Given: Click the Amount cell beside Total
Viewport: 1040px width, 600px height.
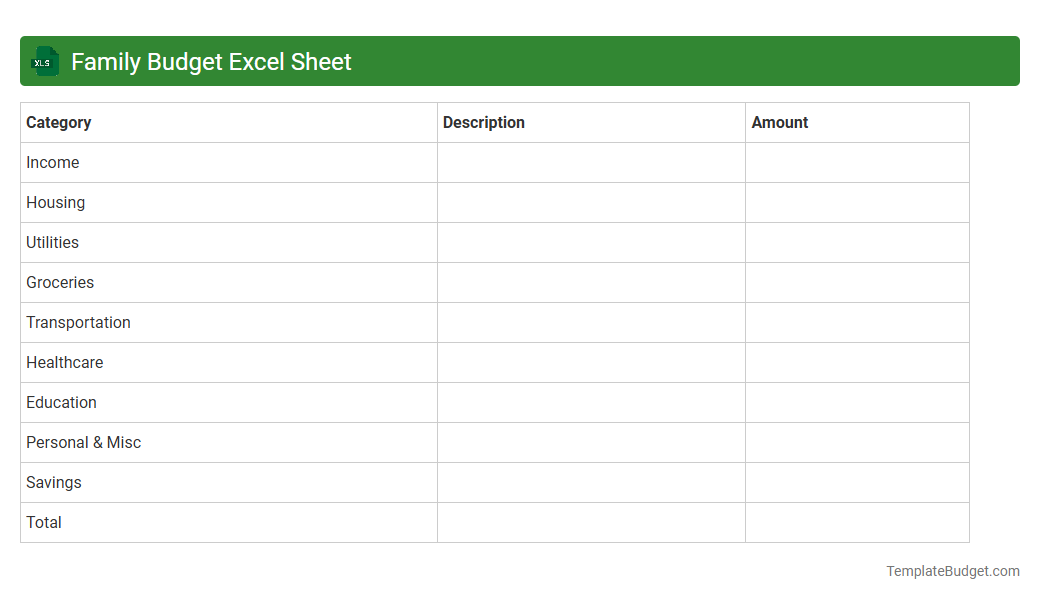Looking at the screenshot, I should [856, 522].
